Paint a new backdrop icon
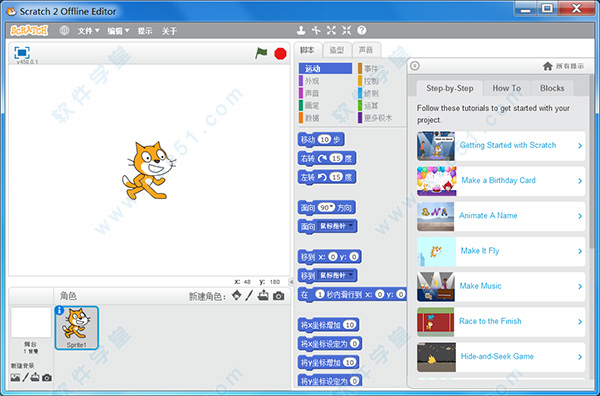The height and width of the screenshot is (396, 600). 25,377
